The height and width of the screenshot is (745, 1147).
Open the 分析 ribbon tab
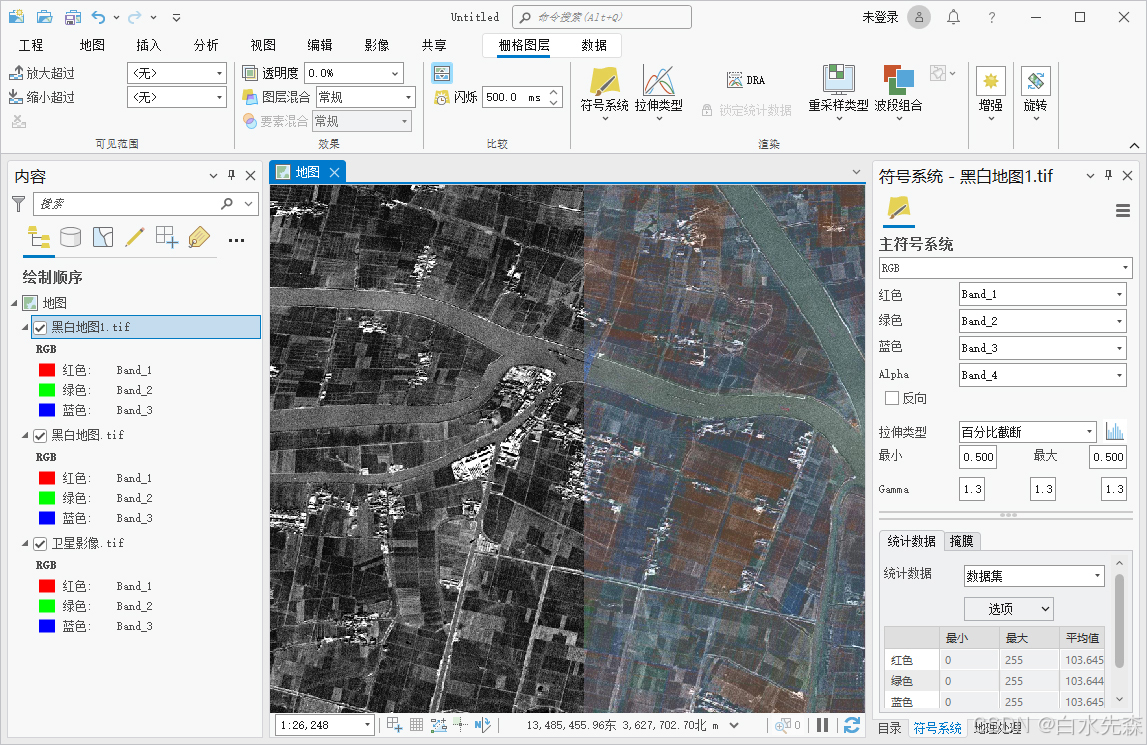pos(206,45)
